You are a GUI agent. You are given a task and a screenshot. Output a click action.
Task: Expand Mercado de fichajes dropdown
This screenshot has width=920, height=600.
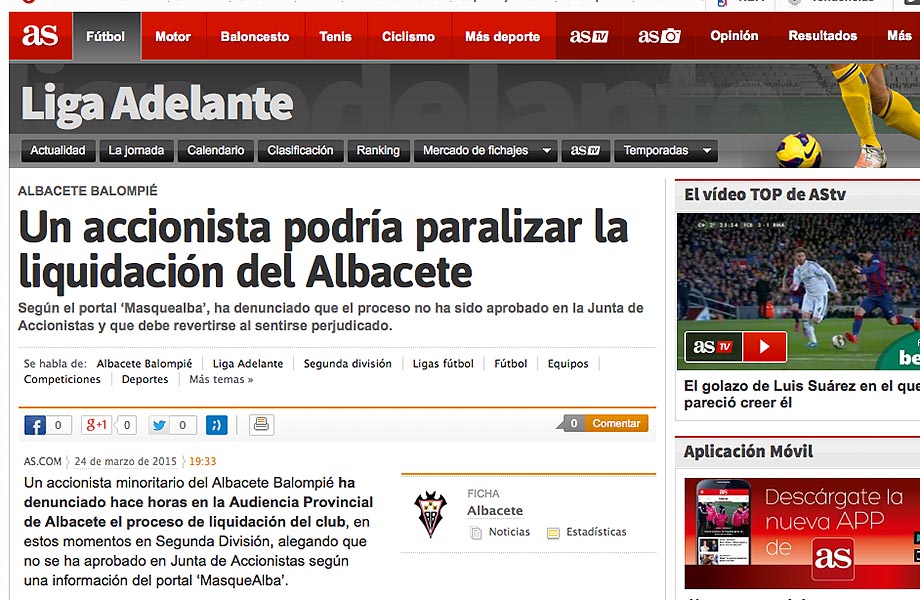(x=484, y=151)
